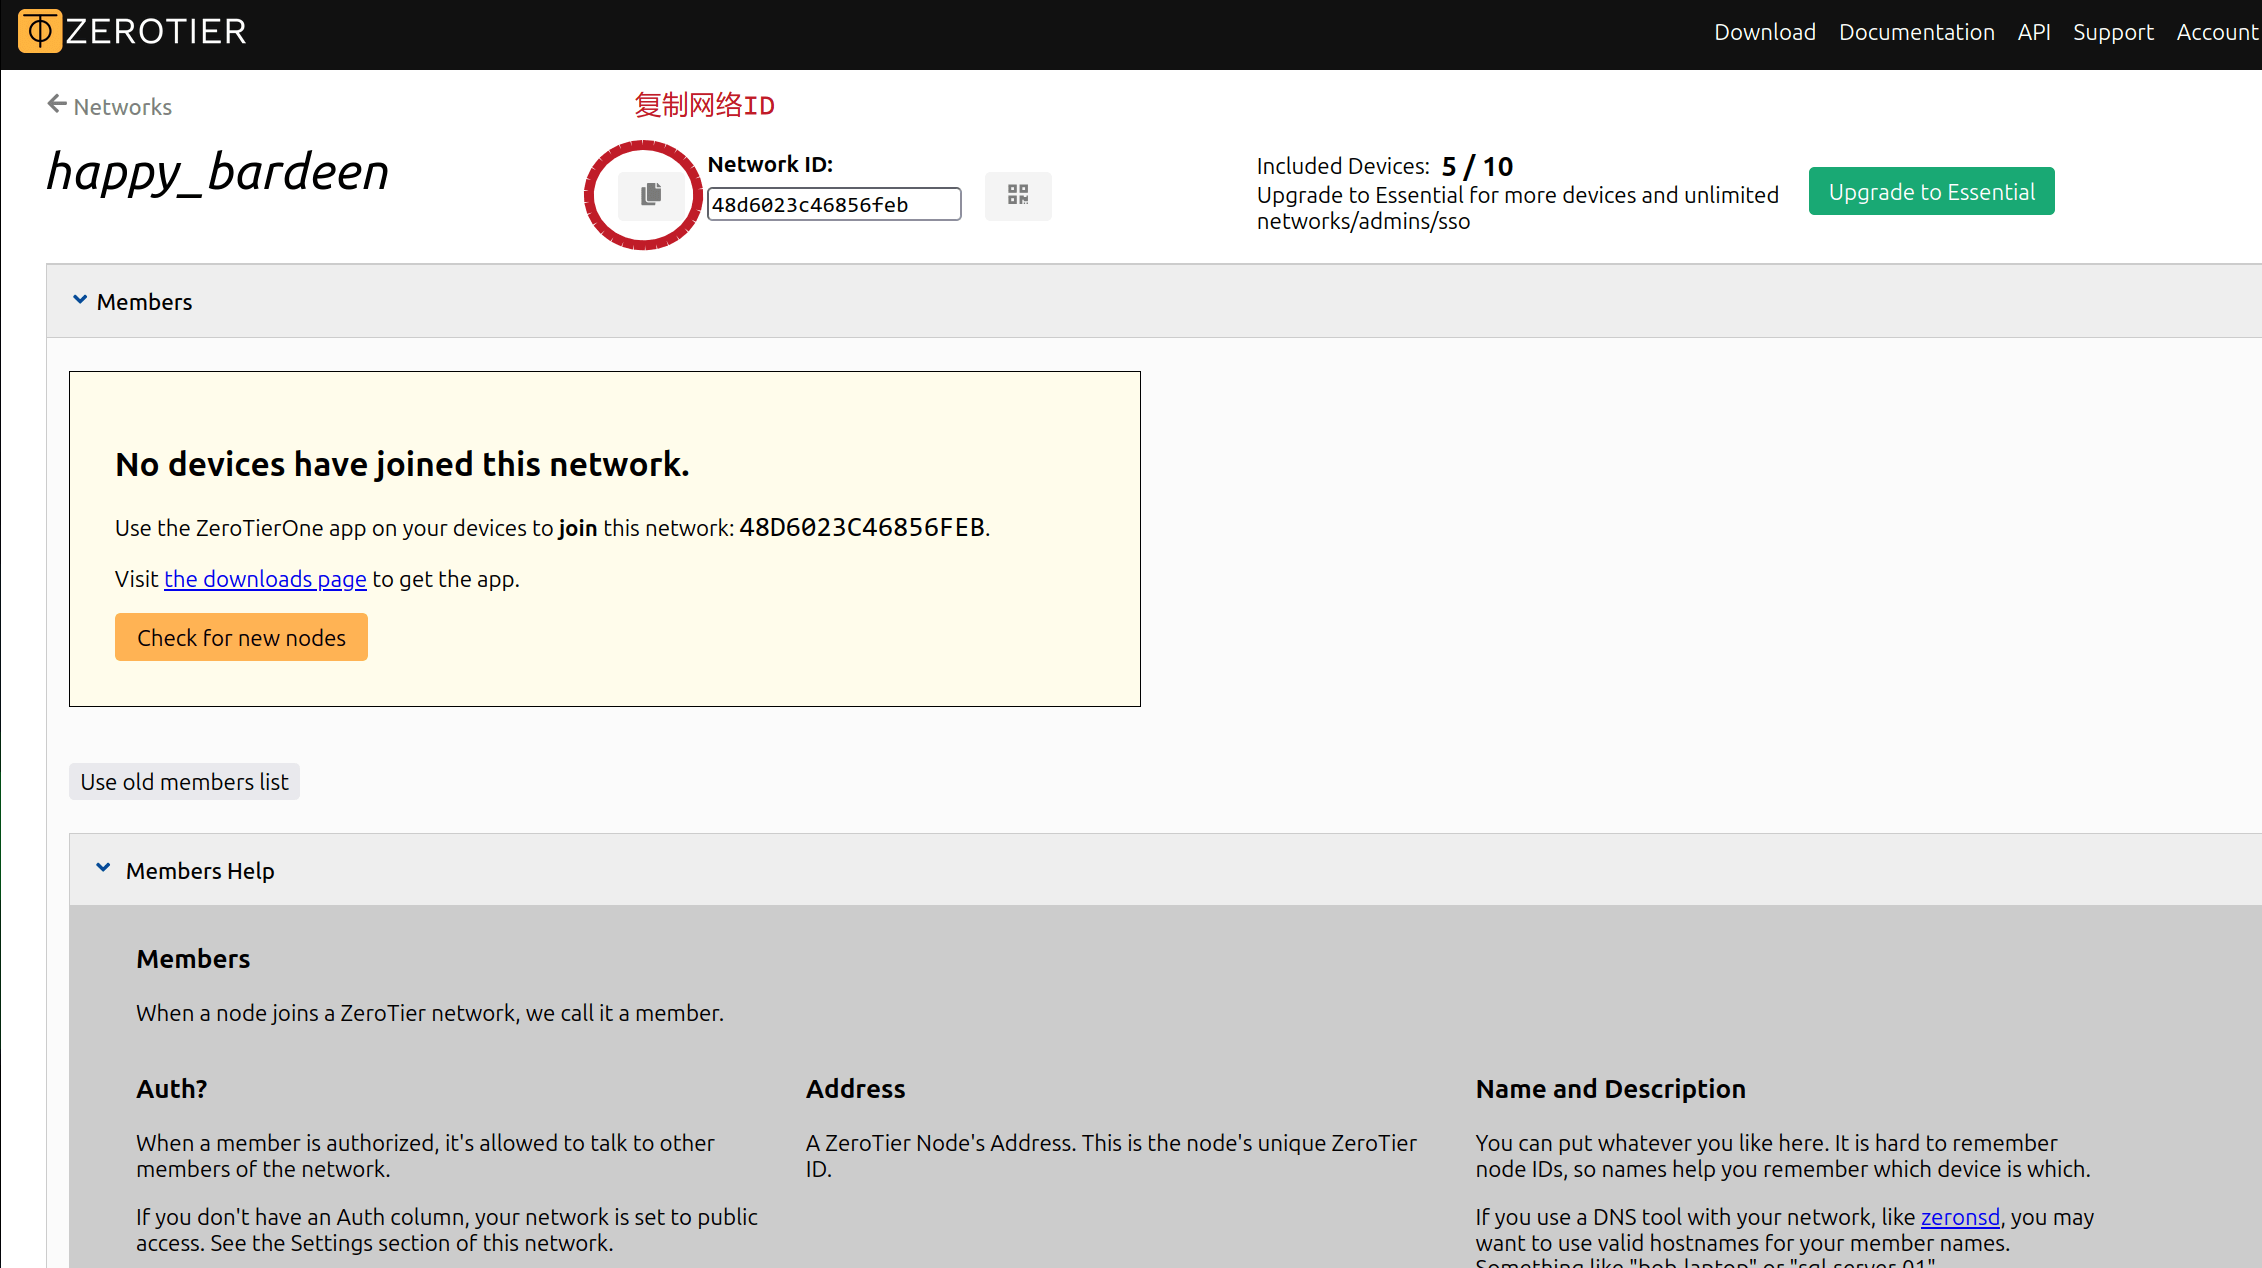The width and height of the screenshot is (2262, 1268).
Task: Switch to the old members list
Action: 184,781
